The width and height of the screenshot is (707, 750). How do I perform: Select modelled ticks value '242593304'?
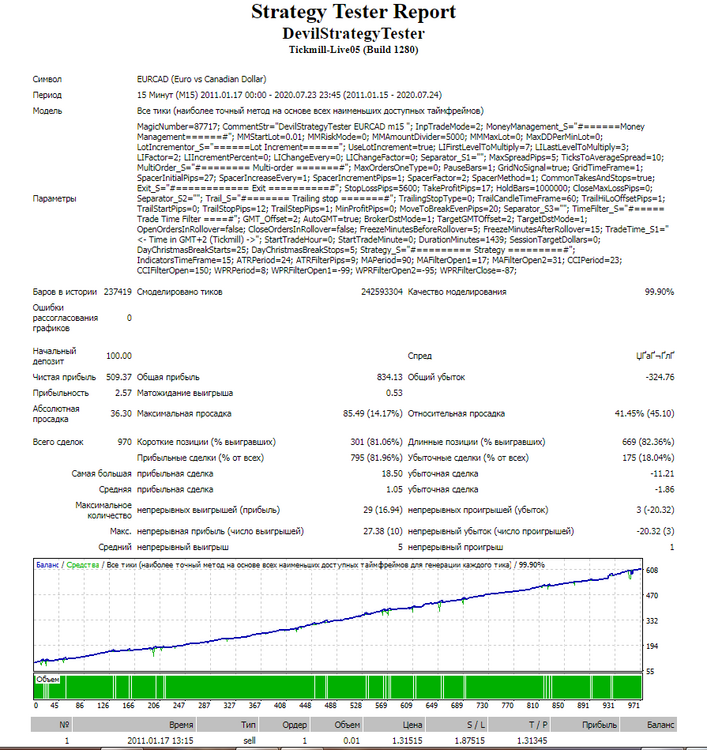coord(382,292)
